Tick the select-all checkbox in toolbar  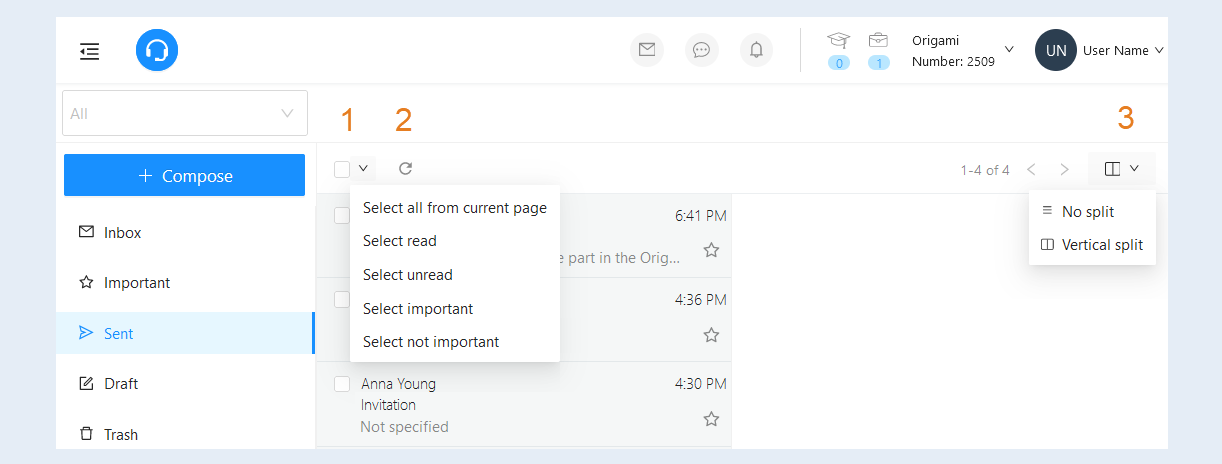tap(342, 169)
